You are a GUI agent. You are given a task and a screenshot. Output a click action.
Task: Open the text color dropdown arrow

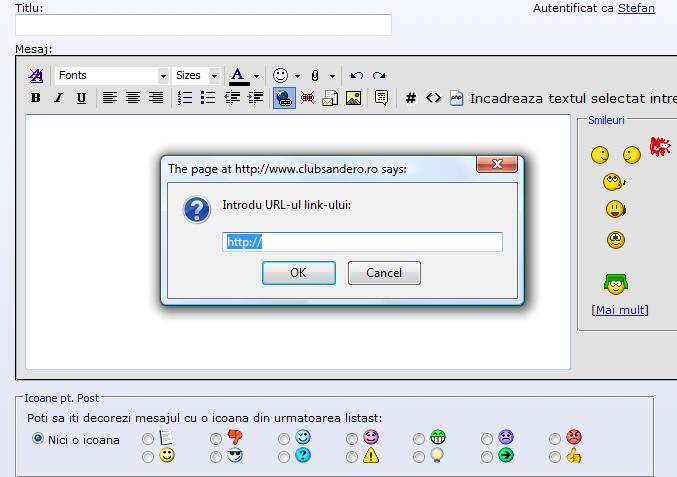256,75
